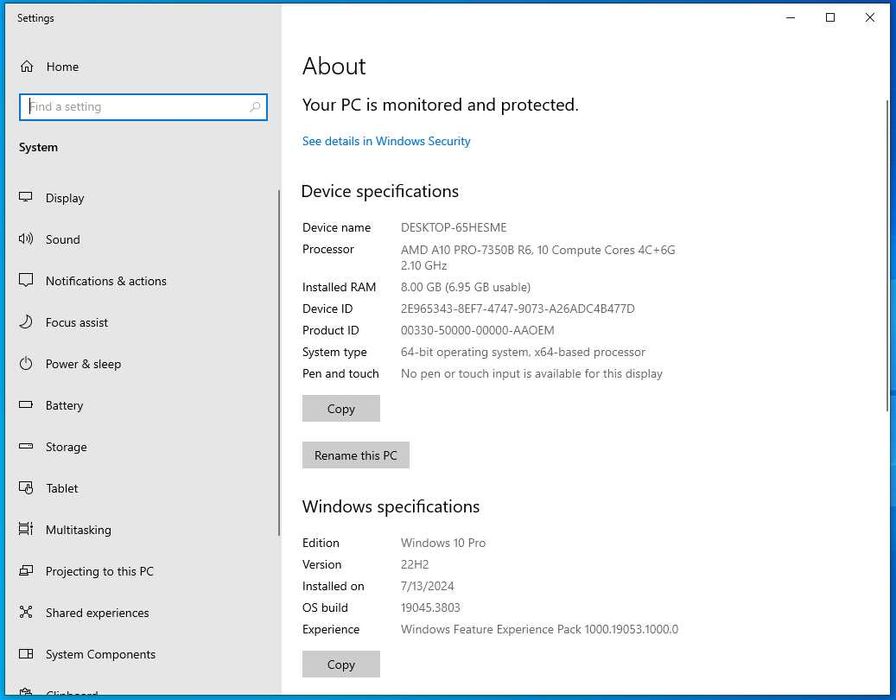Navigate to Power & sleep
The image size is (896, 700).
tap(143, 364)
